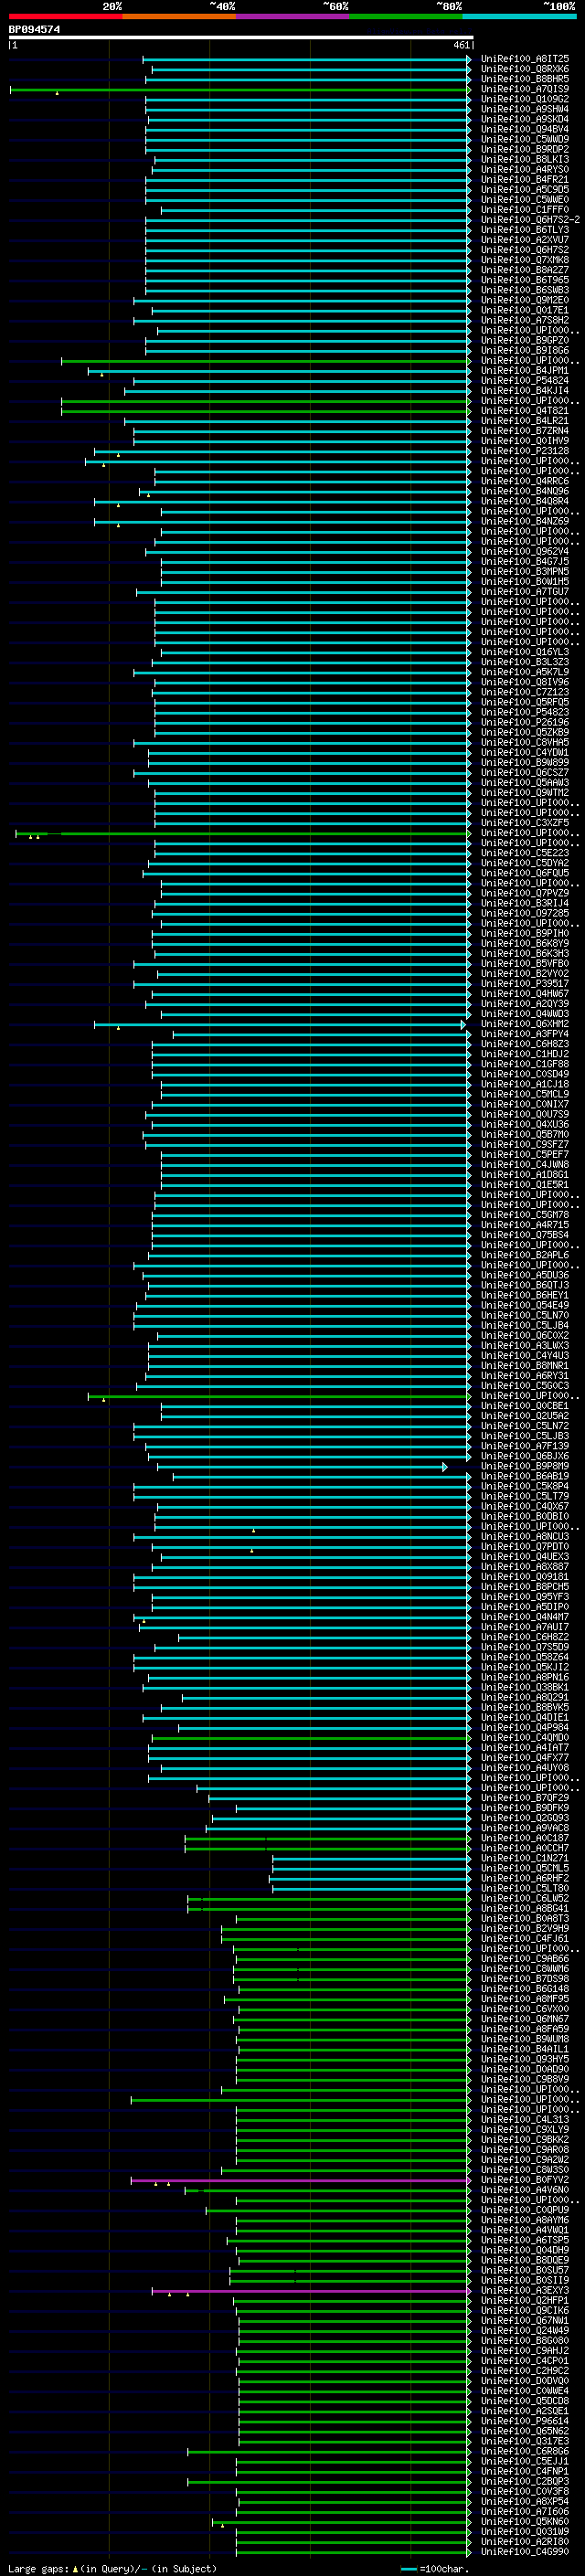Viewport: 585px width, 2576px height.
Task: Select hit UniRef100_P26196
Action: pyautogui.click(x=524, y=722)
